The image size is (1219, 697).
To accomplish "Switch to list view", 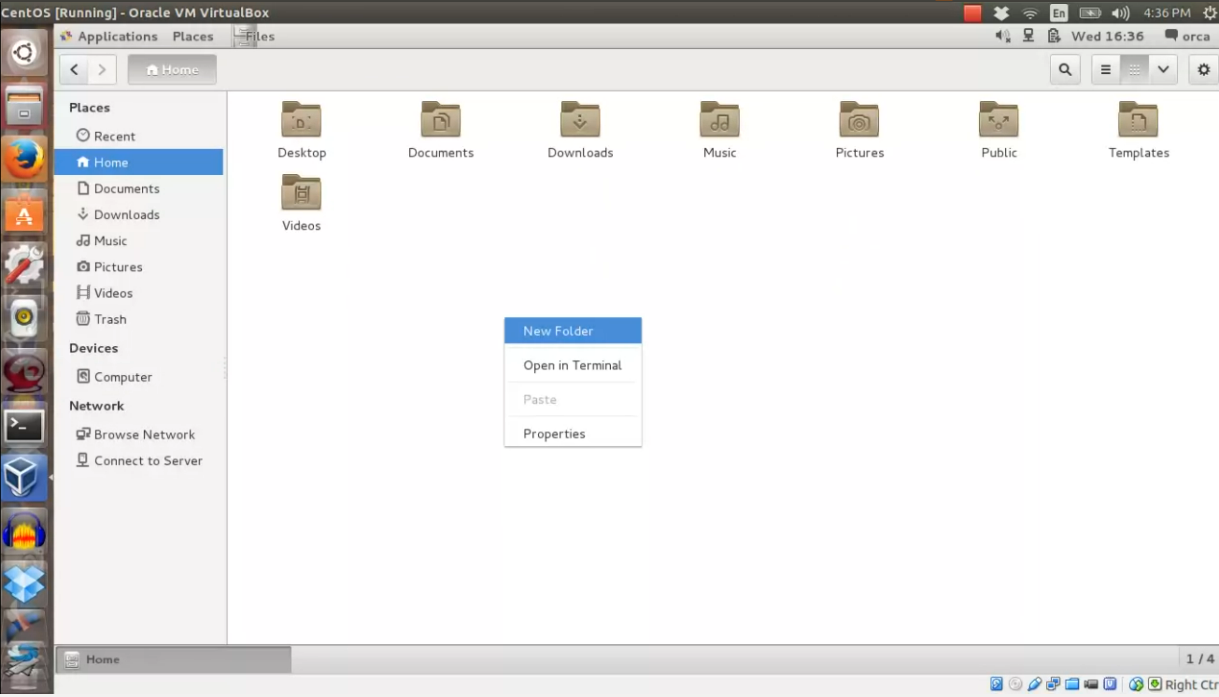I will 1105,69.
